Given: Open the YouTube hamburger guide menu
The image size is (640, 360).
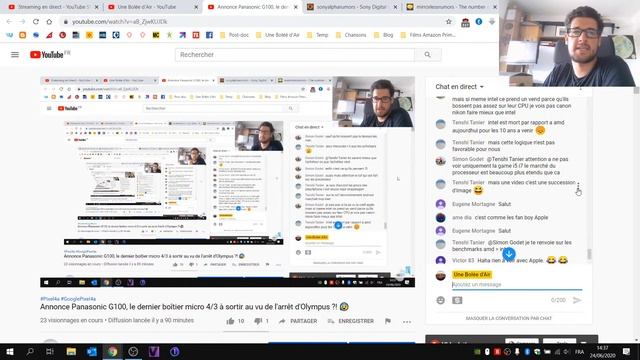Looking at the screenshot, I should pyautogui.click(x=15, y=55).
